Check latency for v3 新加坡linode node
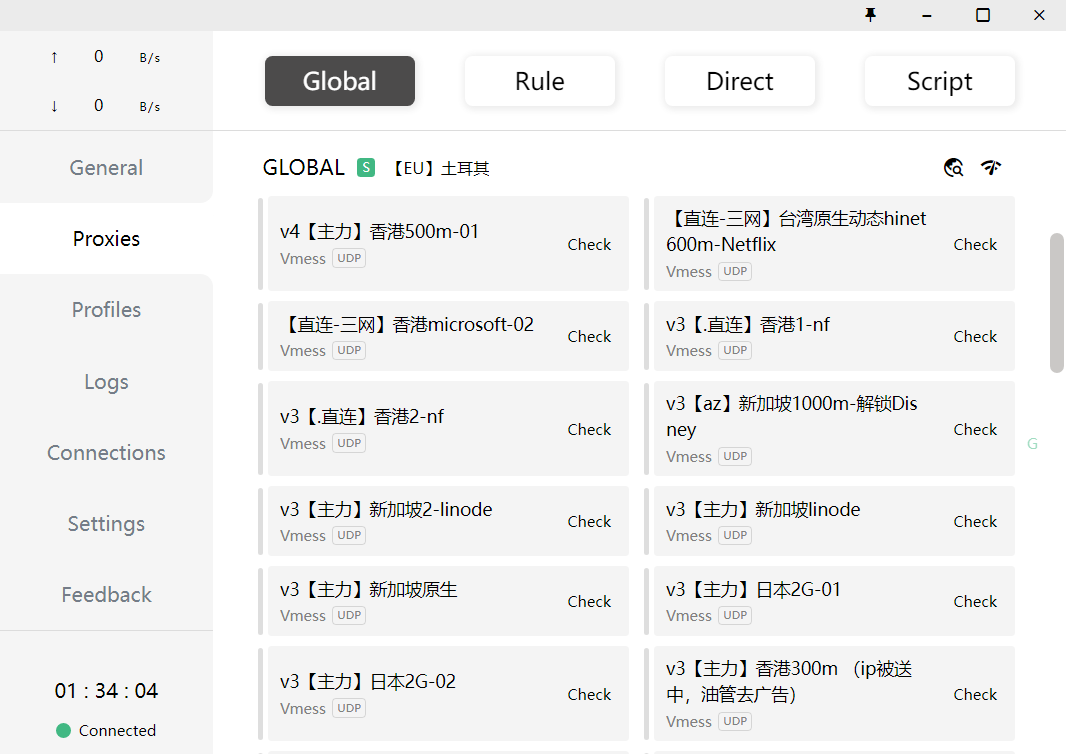This screenshot has width=1066, height=754. click(x=974, y=521)
